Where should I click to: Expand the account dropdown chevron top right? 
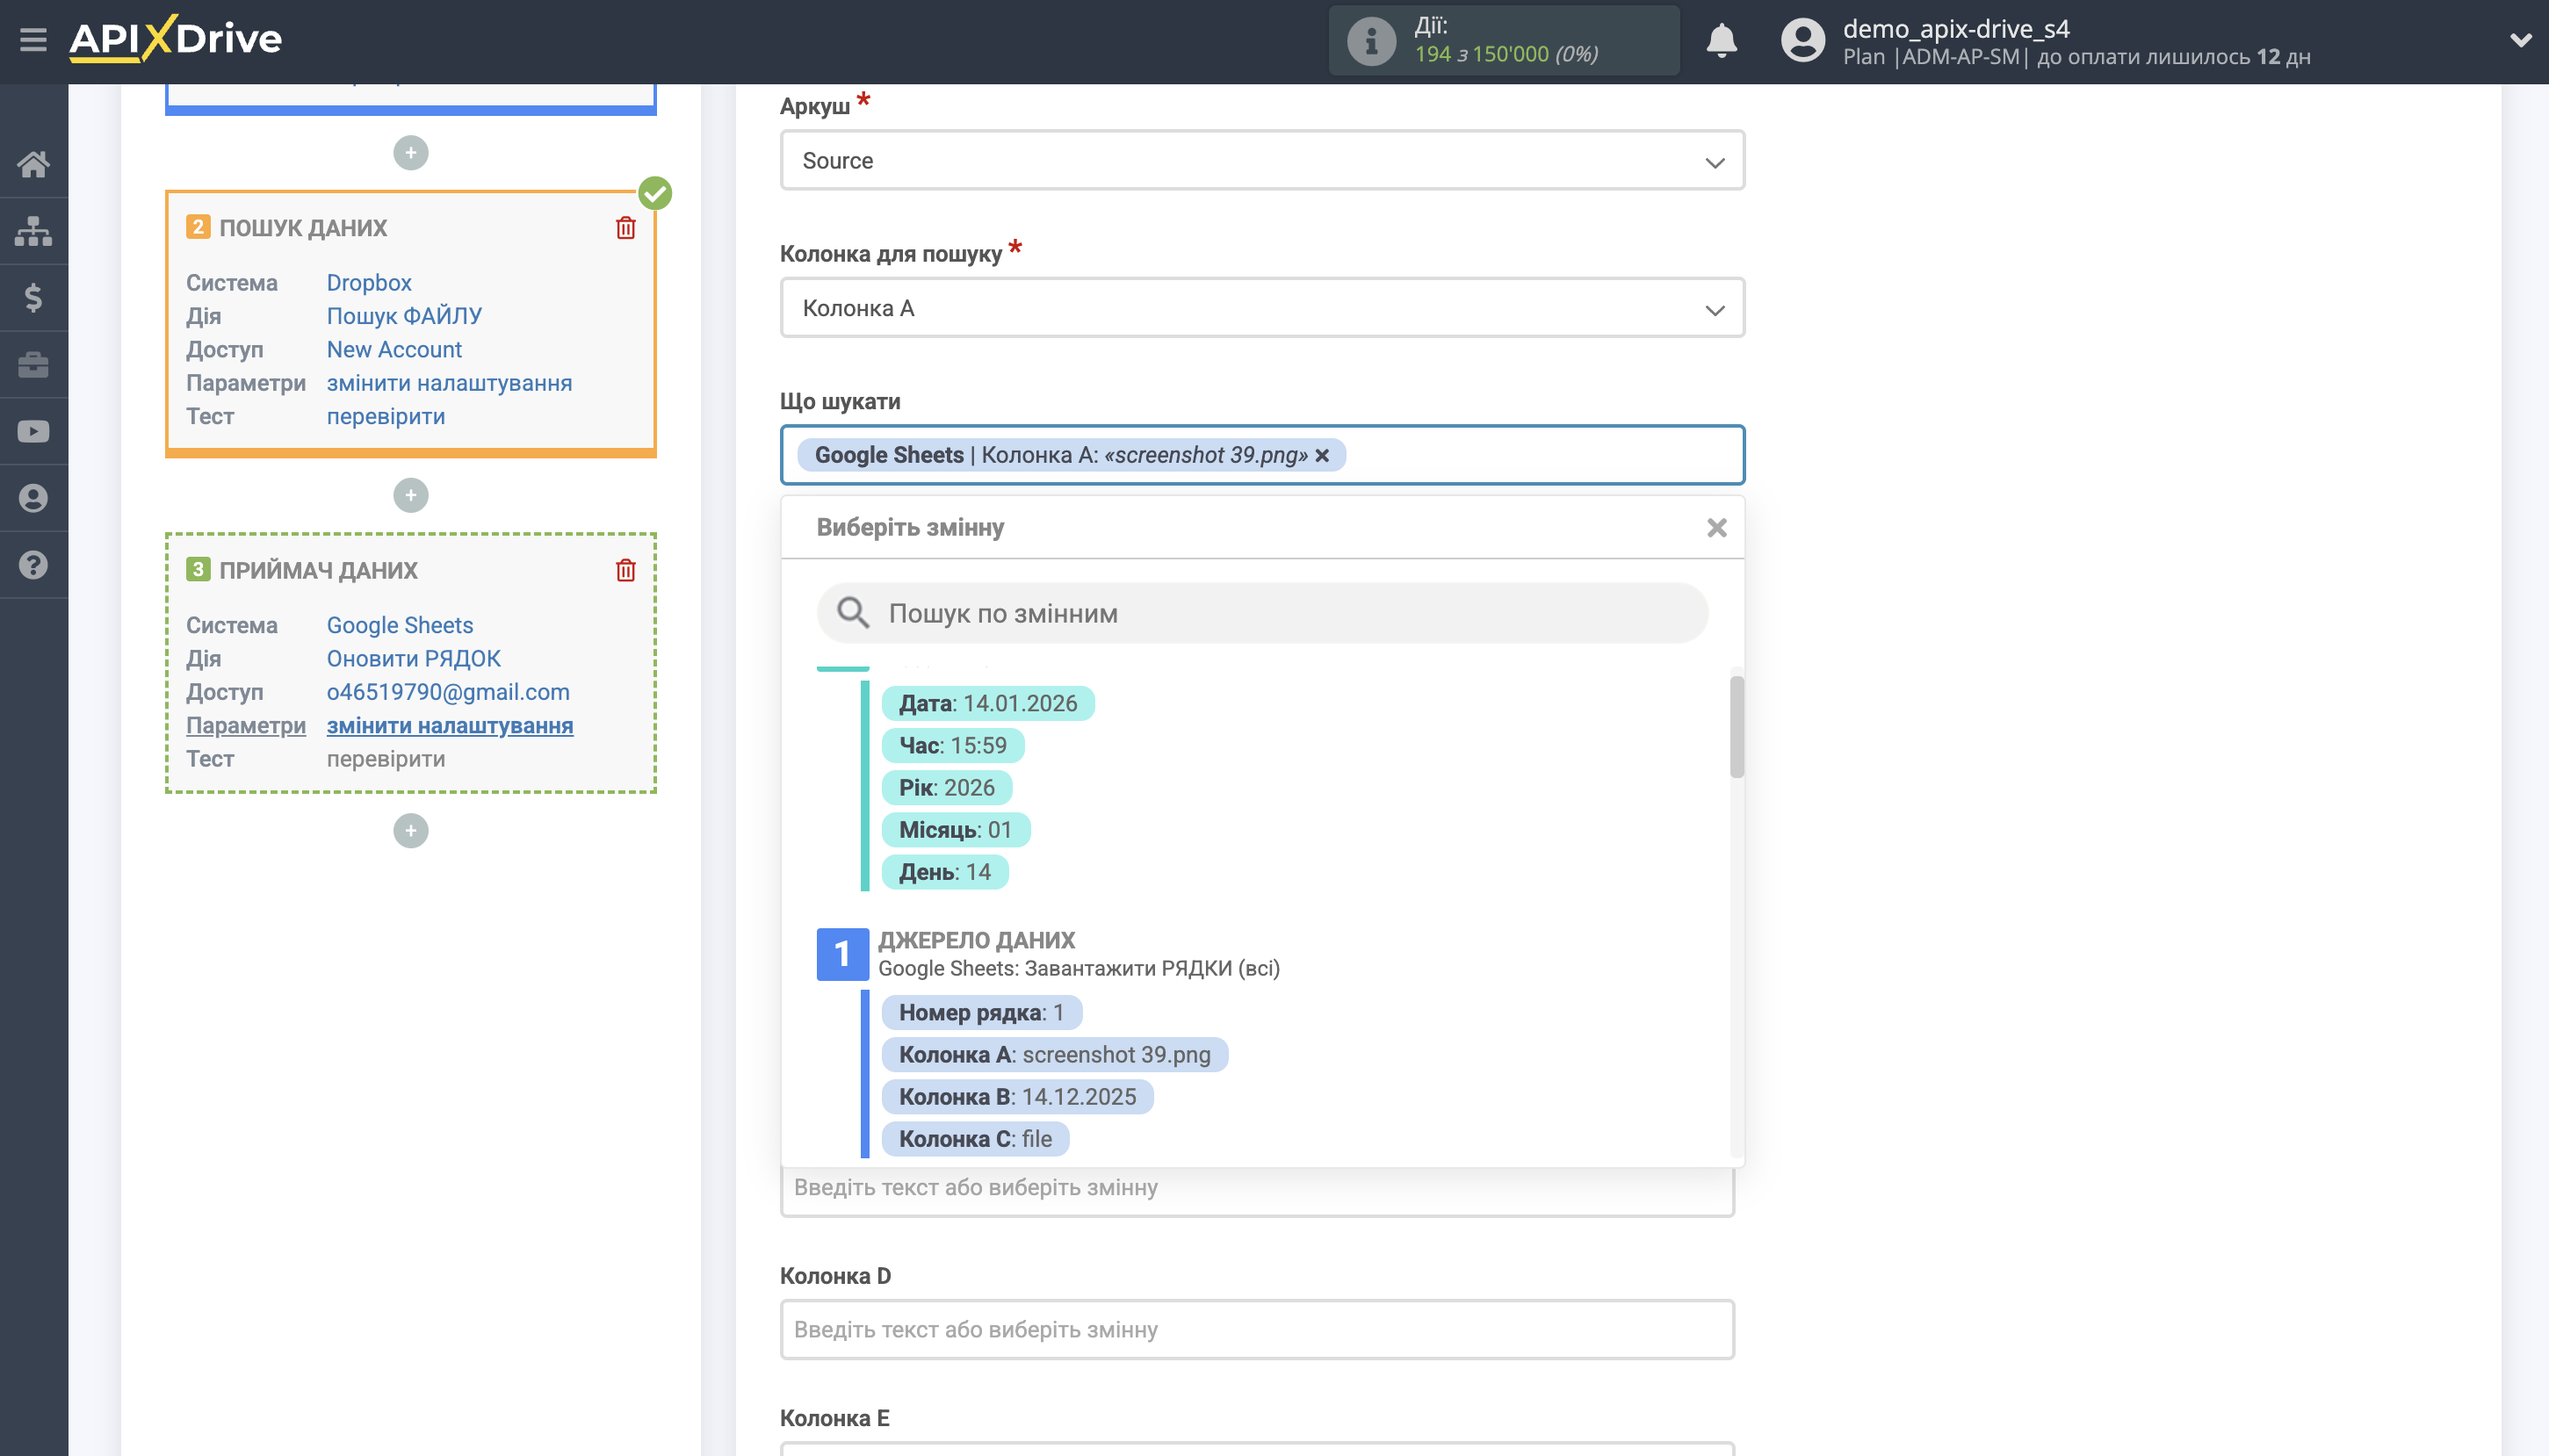point(2521,39)
